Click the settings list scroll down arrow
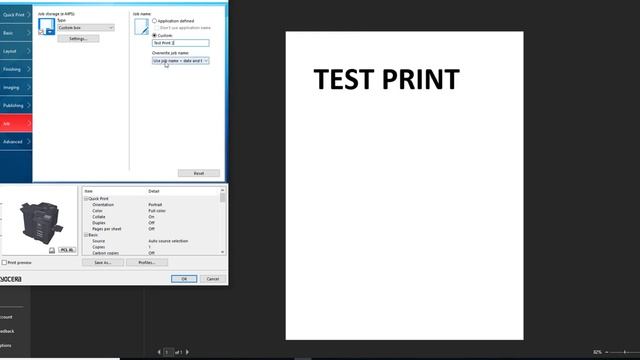 point(222,252)
